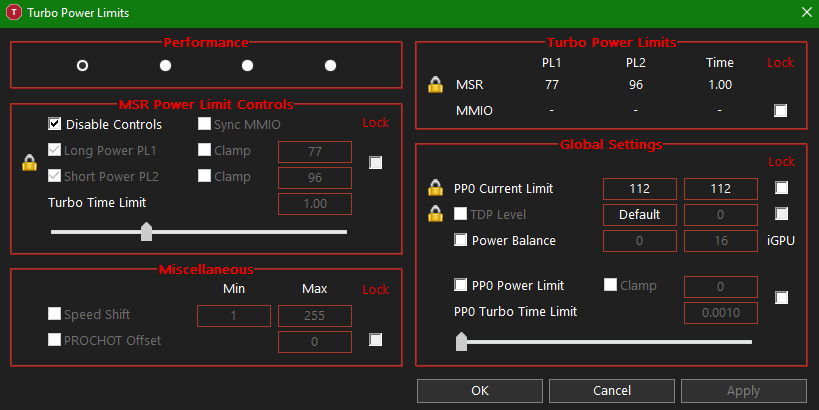Check the Lock box in MSR Power Limit Controls

[x=375, y=162]
